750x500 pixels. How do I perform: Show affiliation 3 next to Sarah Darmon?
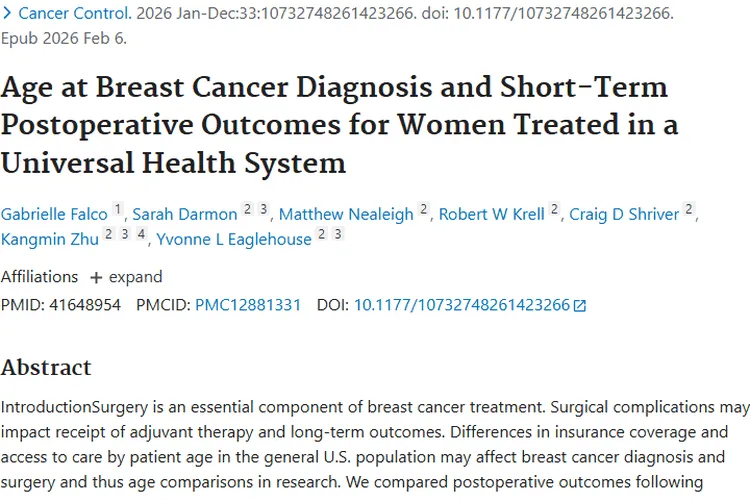coord(264,209)
